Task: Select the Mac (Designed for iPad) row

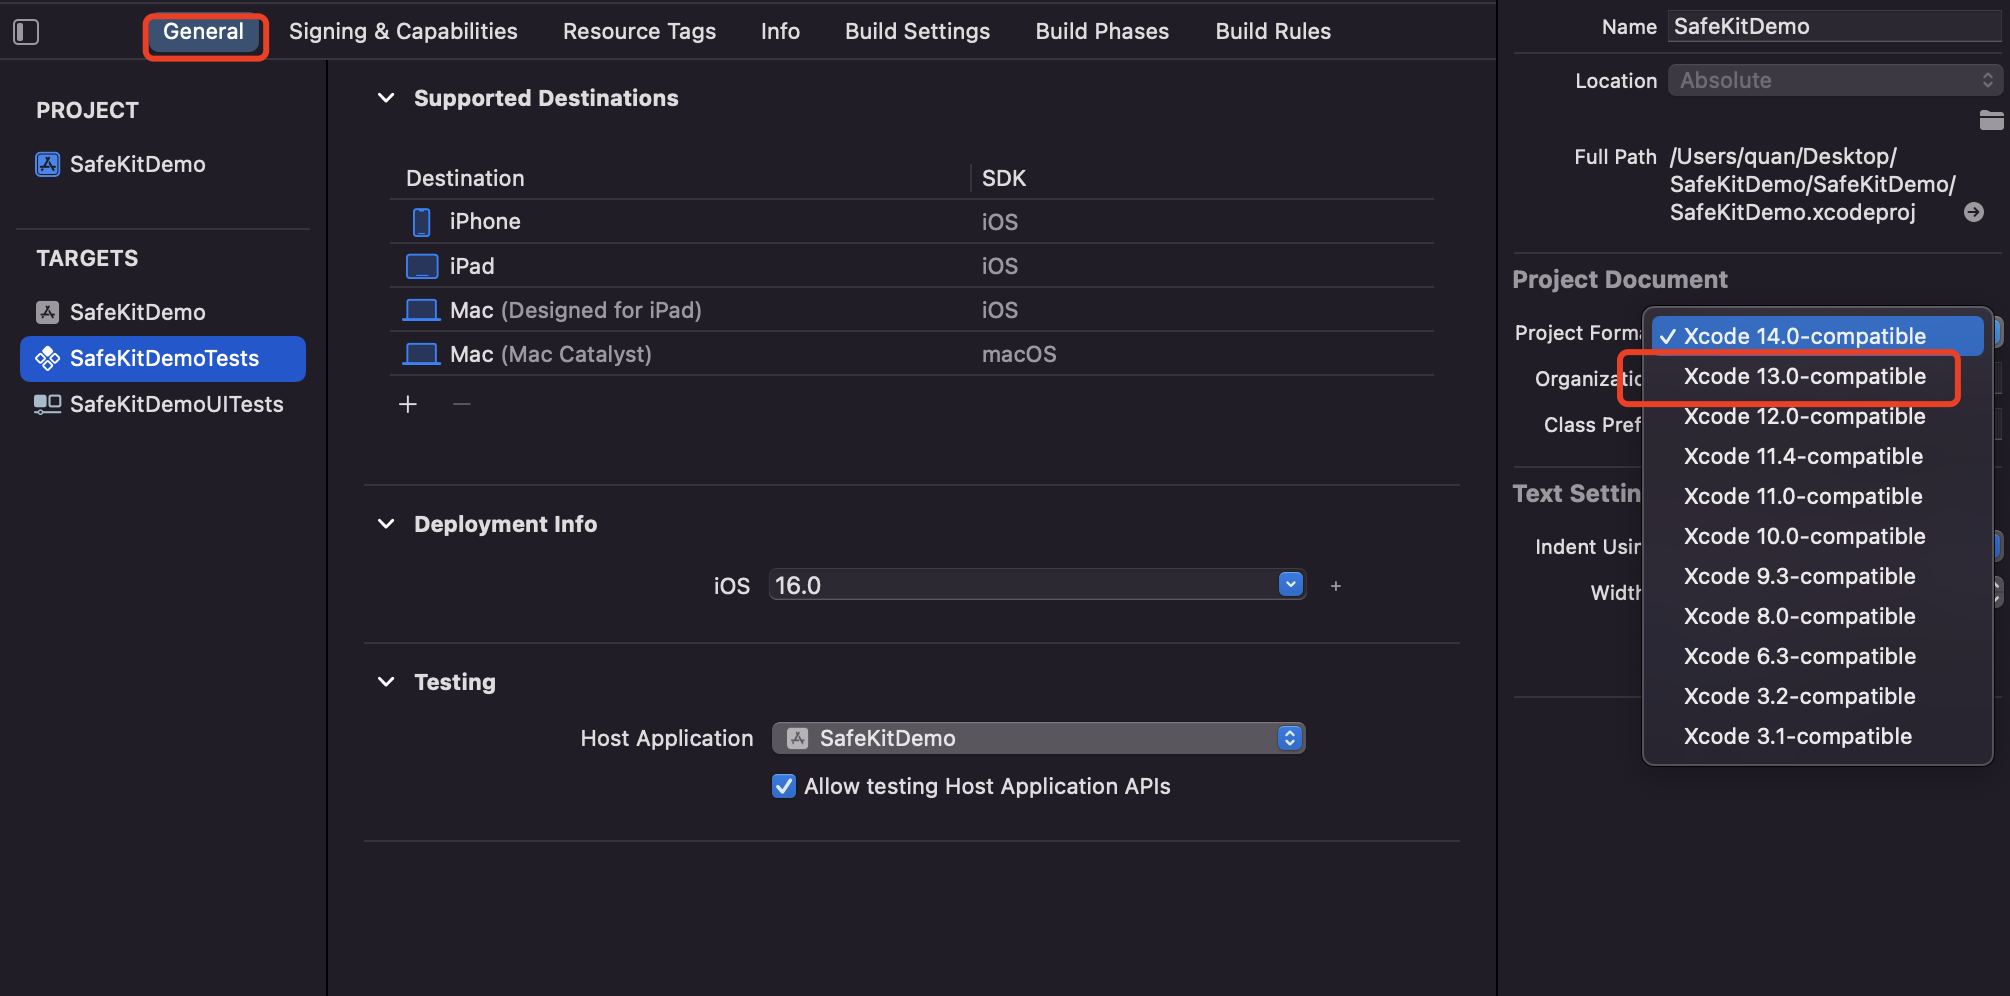Action: point(912,310)
